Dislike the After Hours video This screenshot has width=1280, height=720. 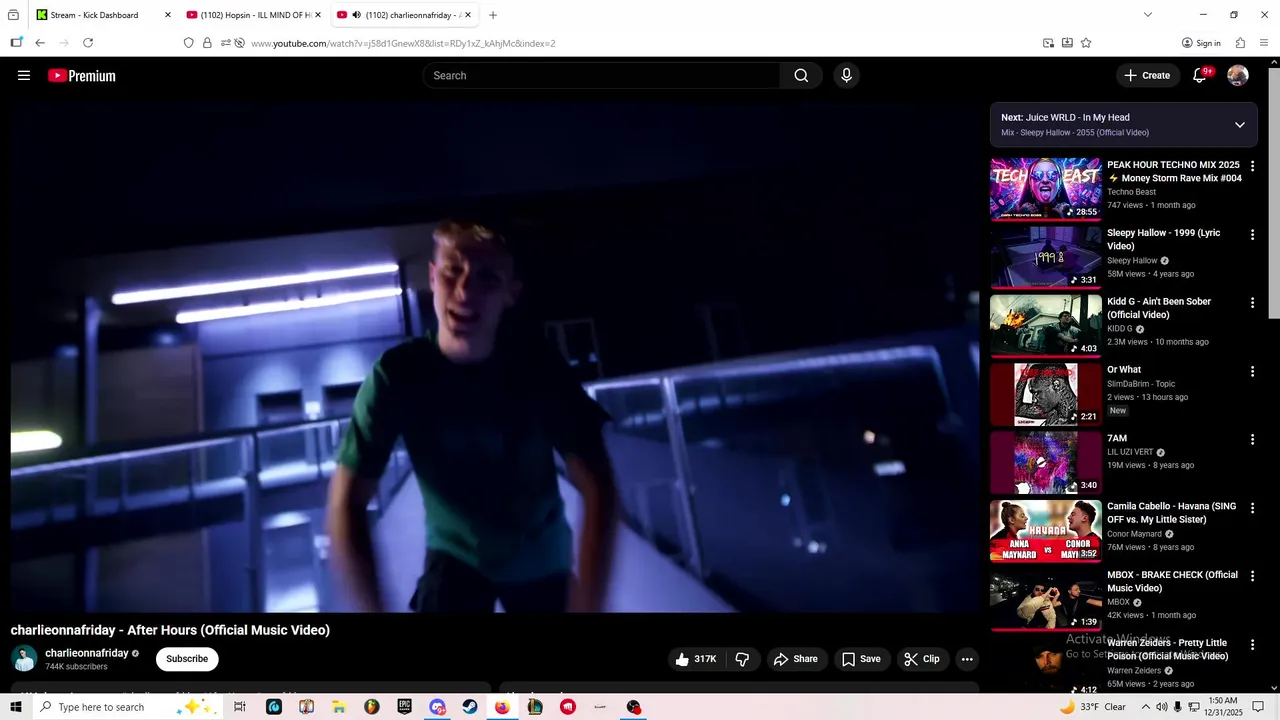click(742, 659)
